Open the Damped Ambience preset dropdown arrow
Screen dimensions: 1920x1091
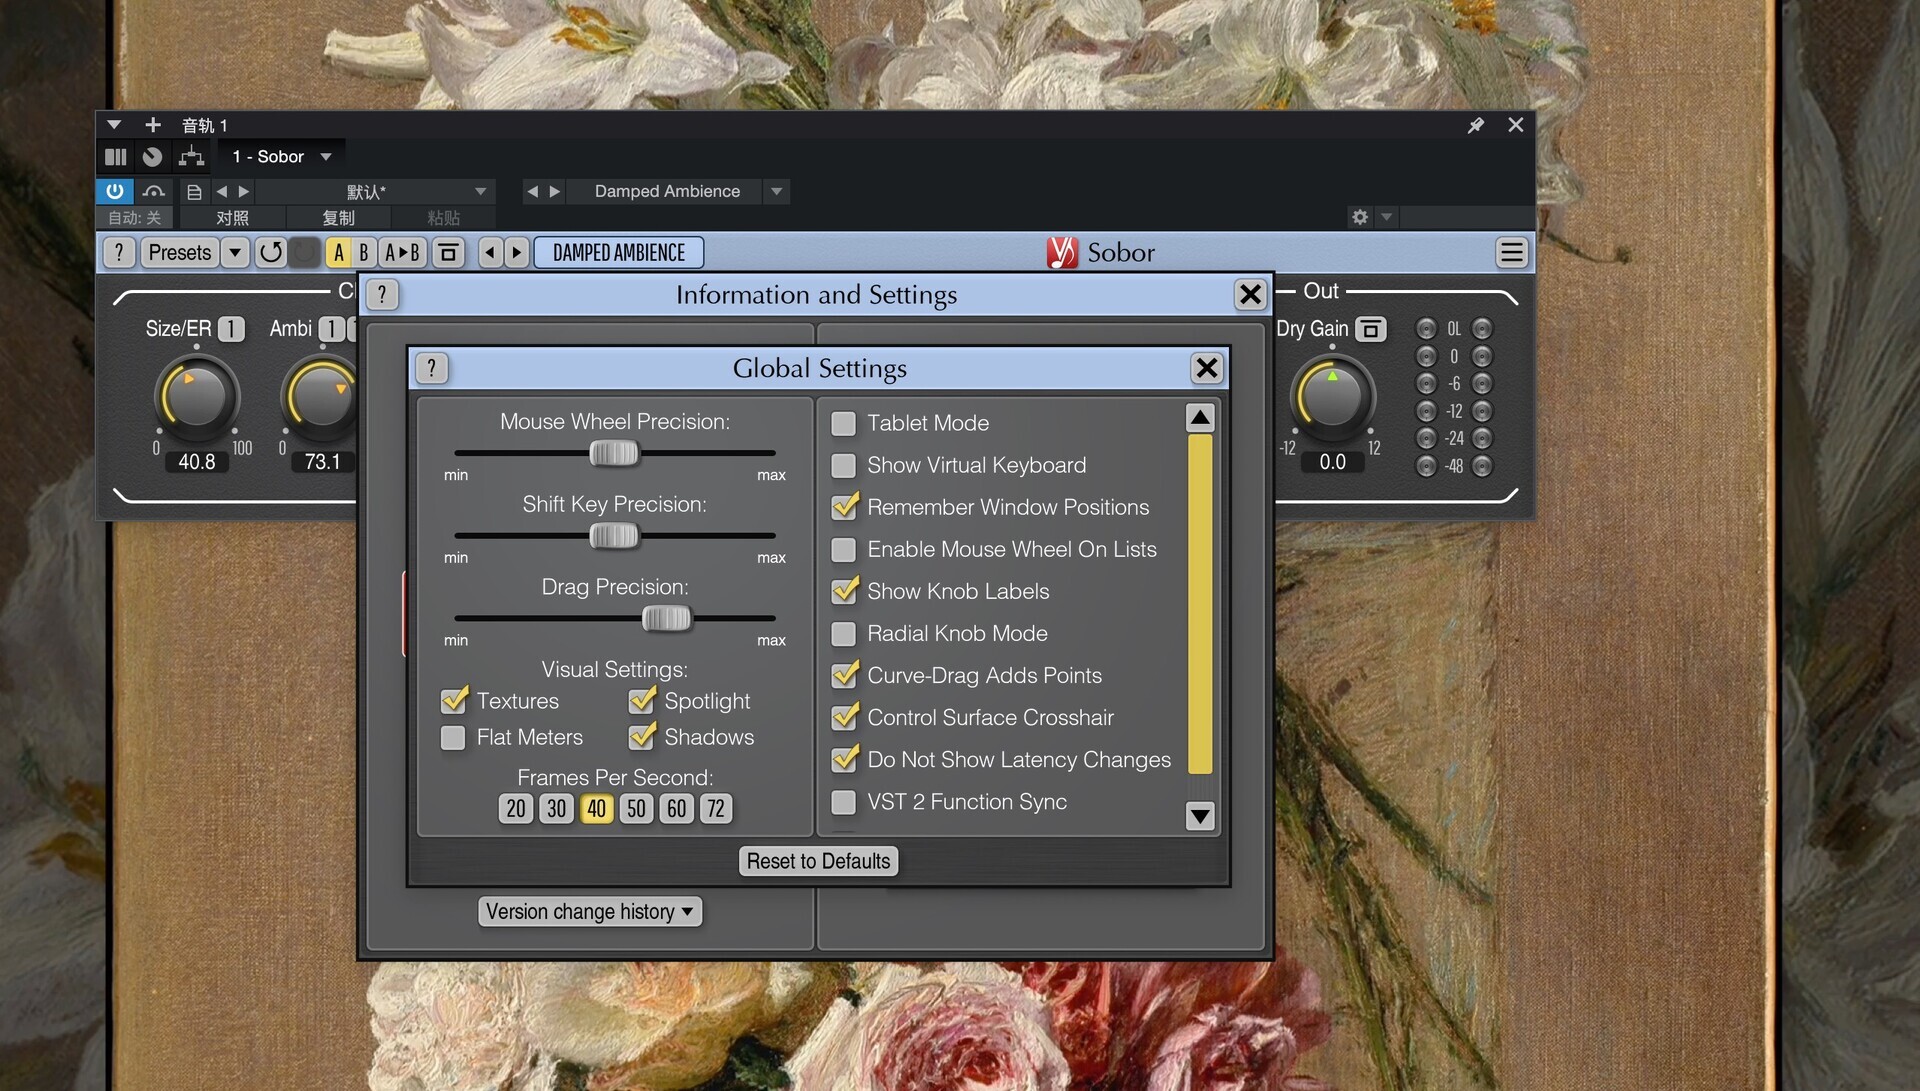(777, 191)
